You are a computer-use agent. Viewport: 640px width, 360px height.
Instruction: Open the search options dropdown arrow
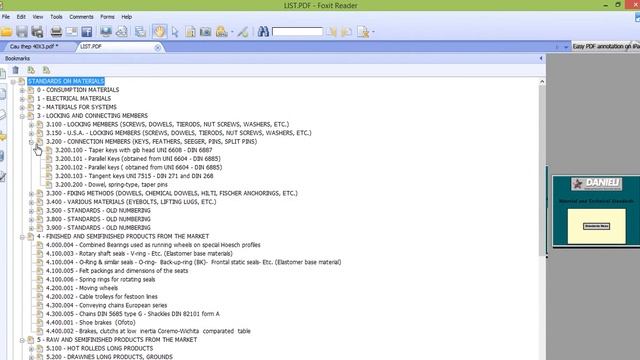point(373,32)
